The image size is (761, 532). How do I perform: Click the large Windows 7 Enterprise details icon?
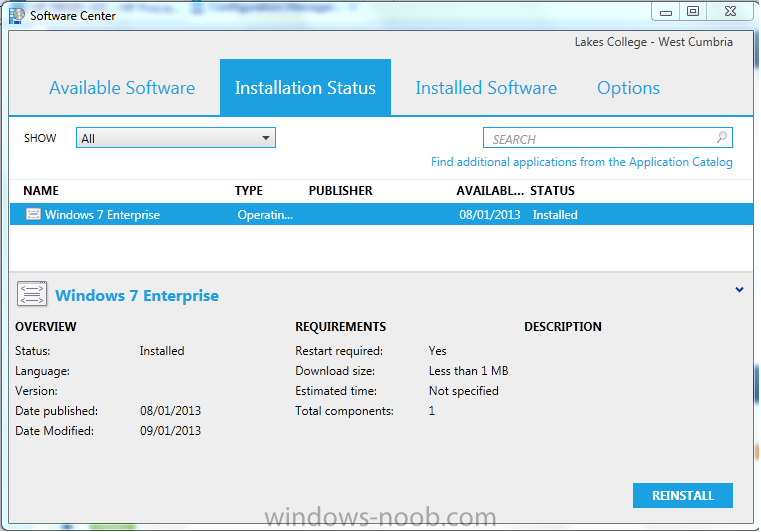point(32,294)
